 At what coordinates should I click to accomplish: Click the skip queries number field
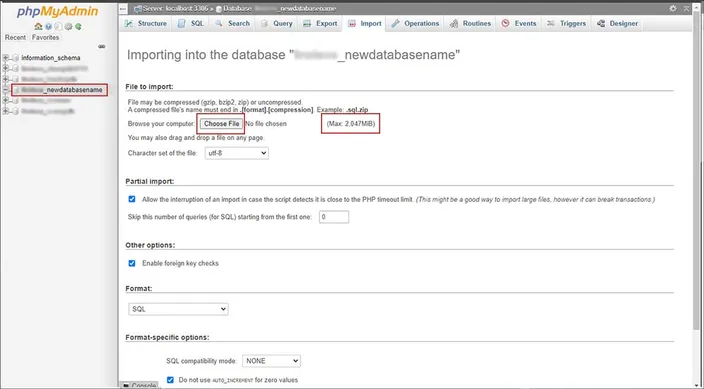pos(334,217)
